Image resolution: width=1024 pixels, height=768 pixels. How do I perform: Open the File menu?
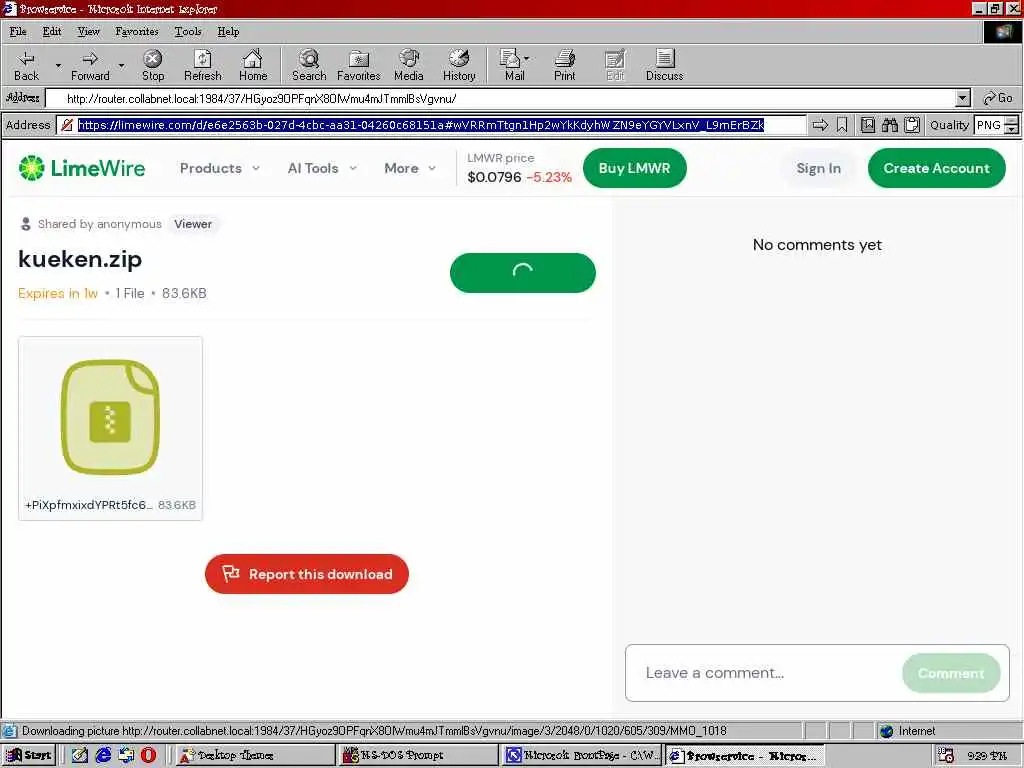(18, 31)
